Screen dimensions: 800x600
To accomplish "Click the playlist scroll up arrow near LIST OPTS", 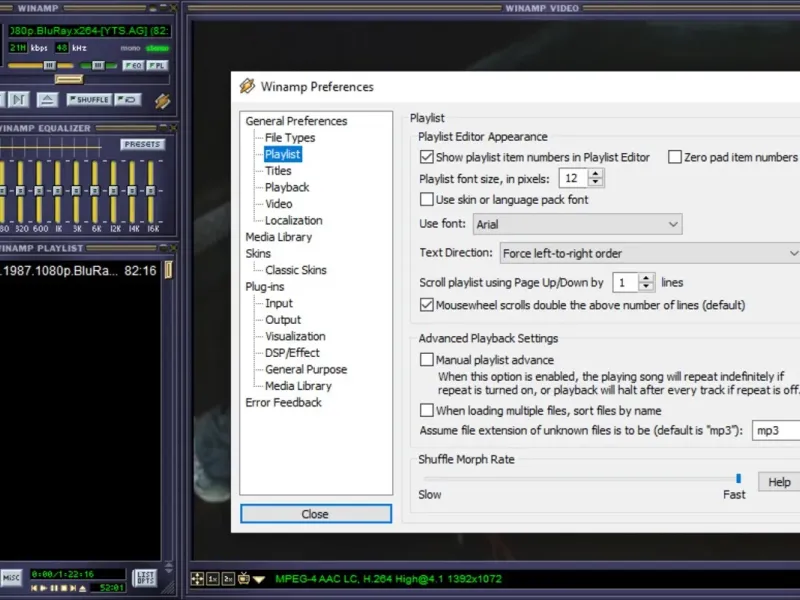I will pyautogui.click(x=169, y=564).
